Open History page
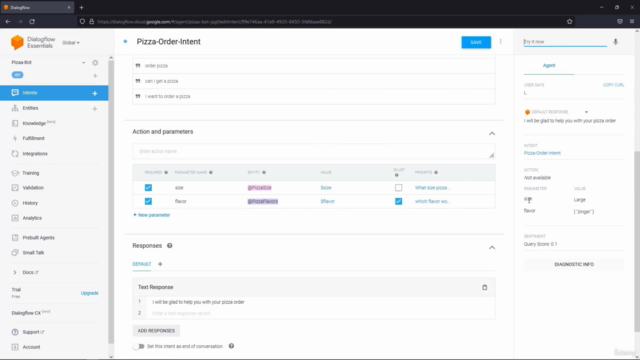Screen dimensions: 640x360 tap(30, 203)
